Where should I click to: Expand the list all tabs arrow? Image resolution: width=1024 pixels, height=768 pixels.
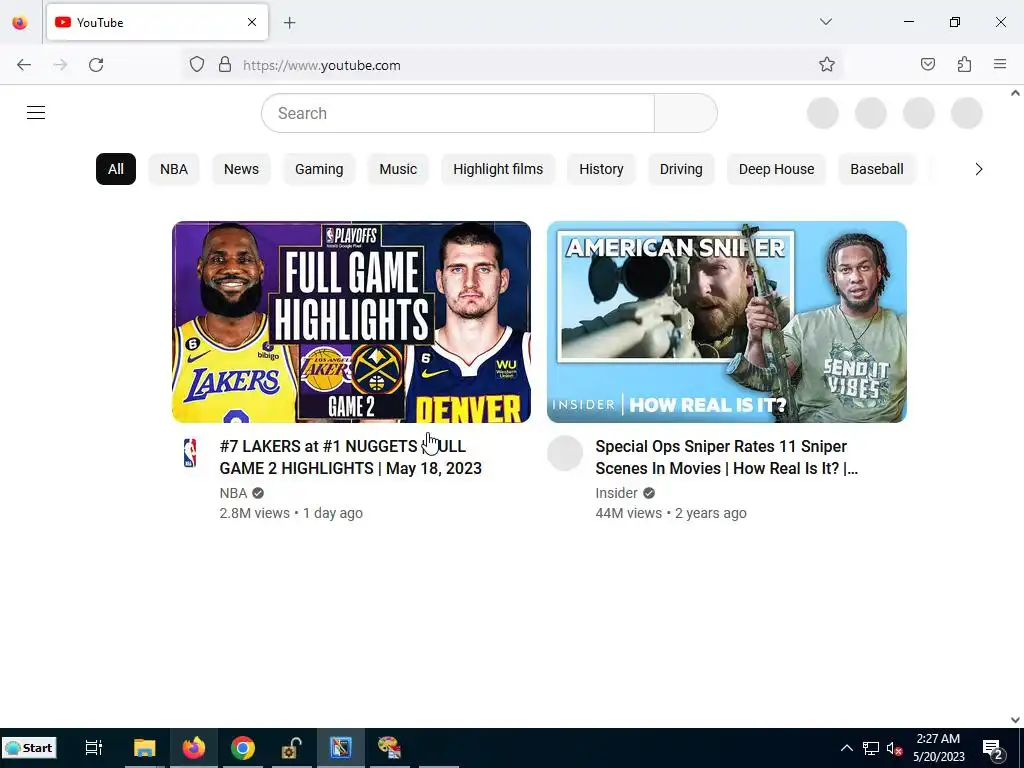pyautogui.click(x=825, y=22)
